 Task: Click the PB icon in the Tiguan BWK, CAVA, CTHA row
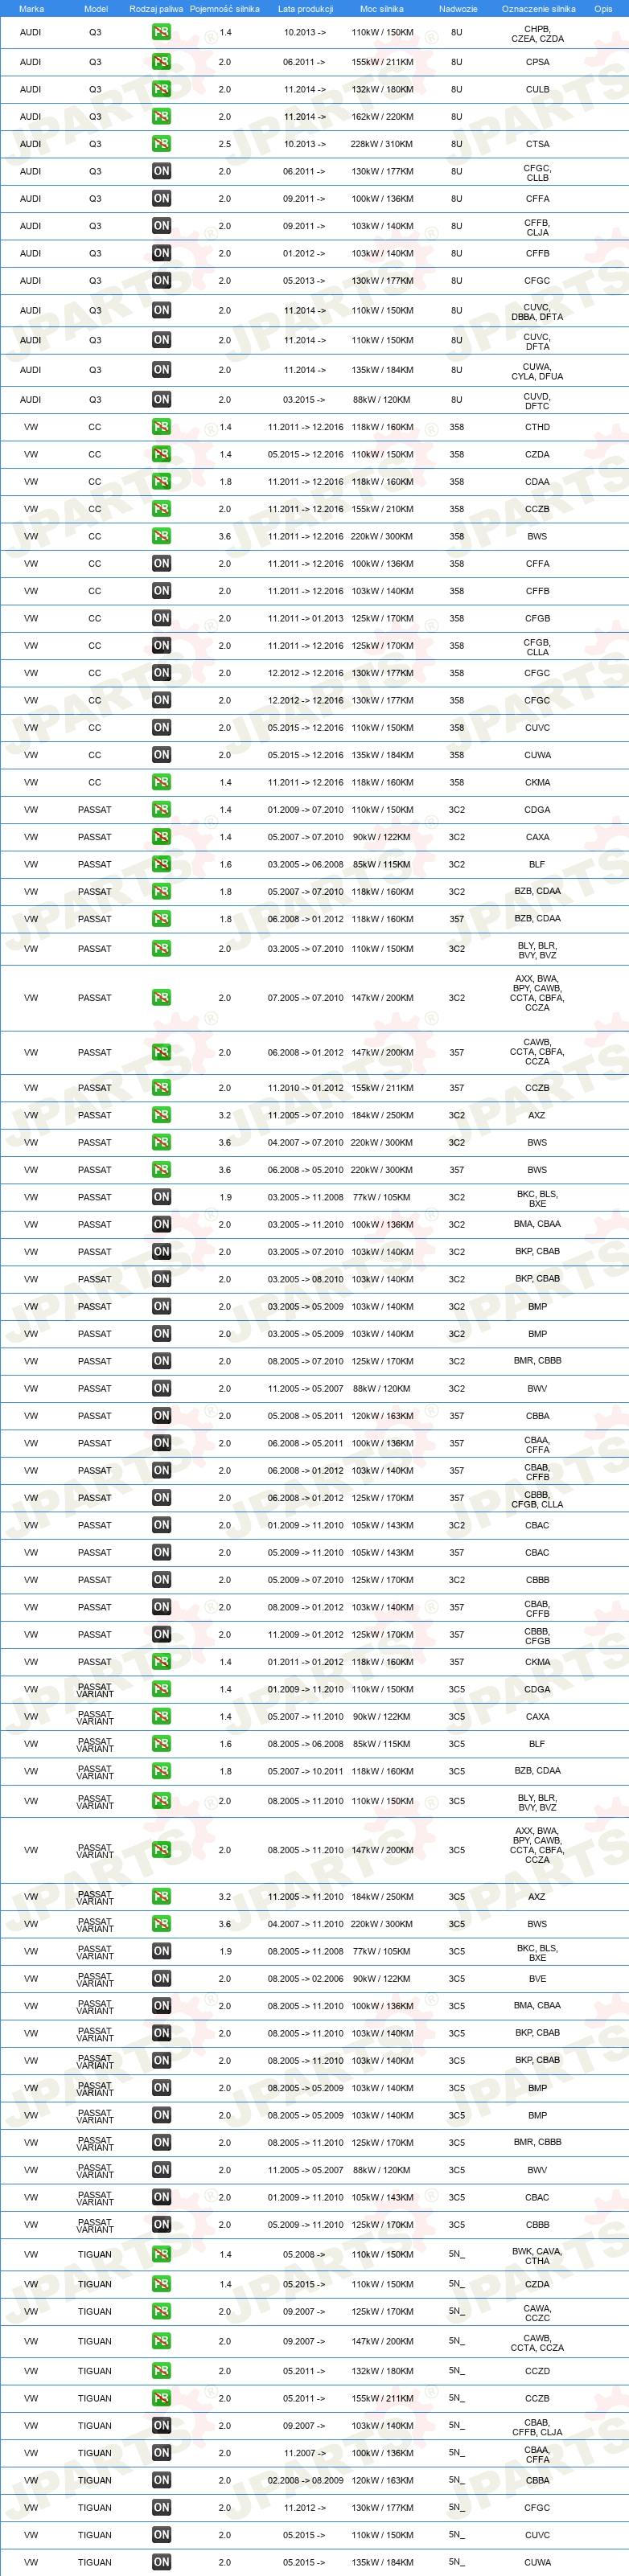(161, 2254)
